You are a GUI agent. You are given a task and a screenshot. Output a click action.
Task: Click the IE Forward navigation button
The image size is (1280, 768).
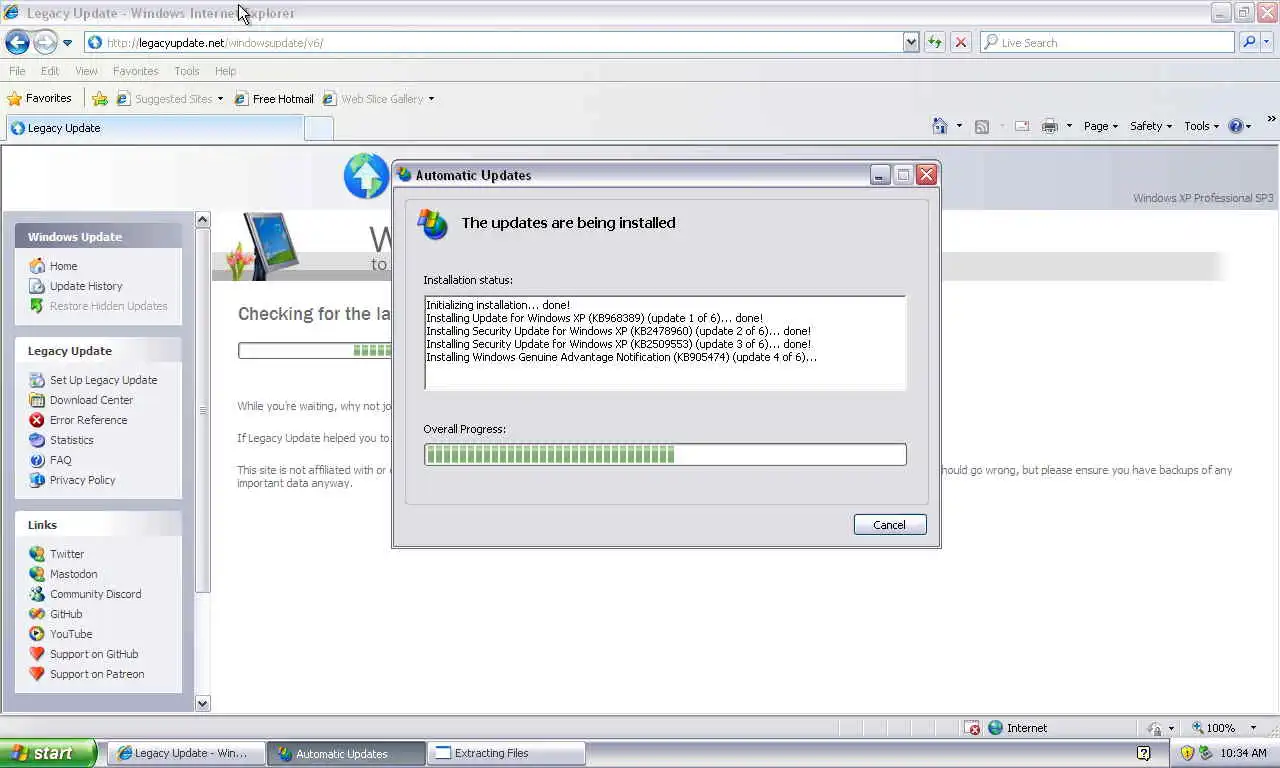pyautogui.click(x=45, y=42)
